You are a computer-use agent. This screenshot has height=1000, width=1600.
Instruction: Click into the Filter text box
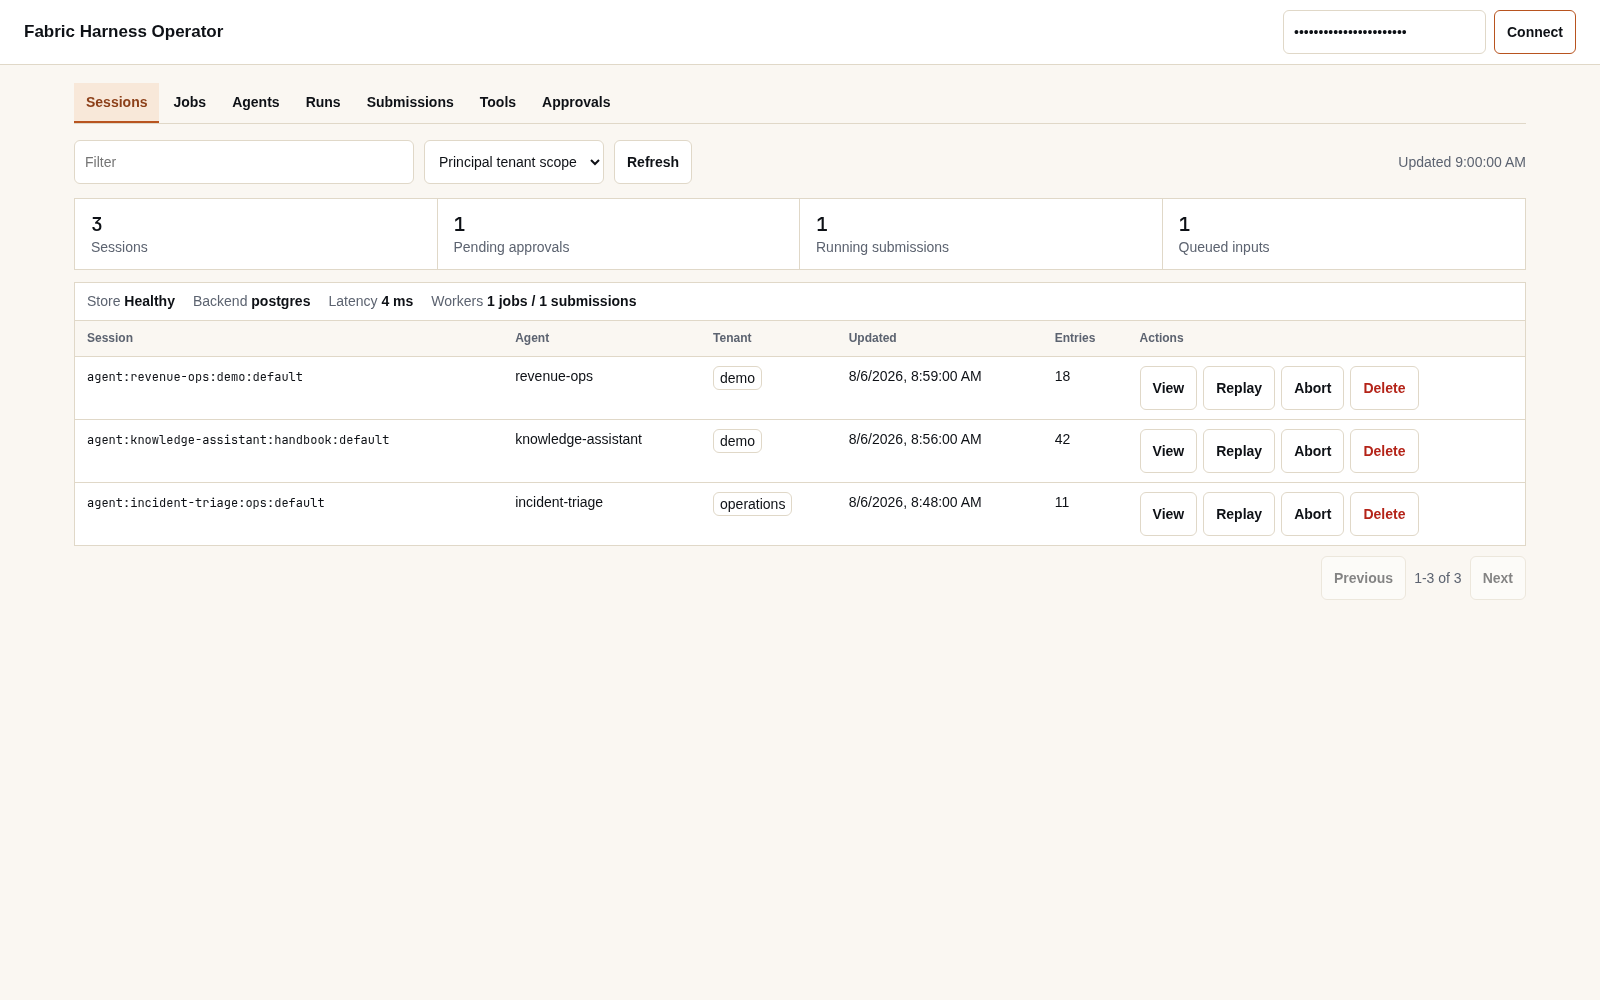244,162
